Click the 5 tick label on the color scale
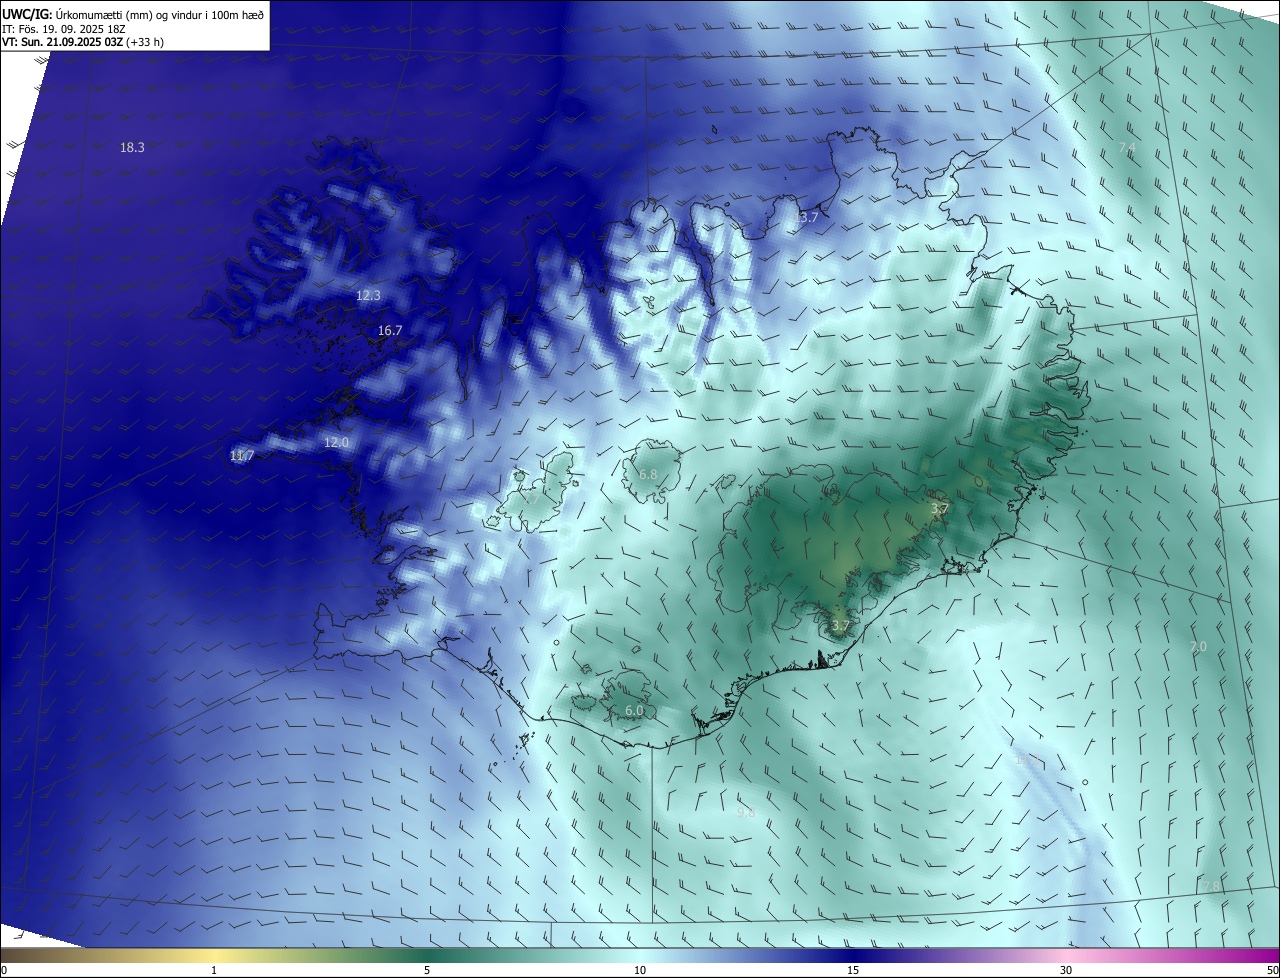Viewport: 1280px width, 978px height. (427, 970)
